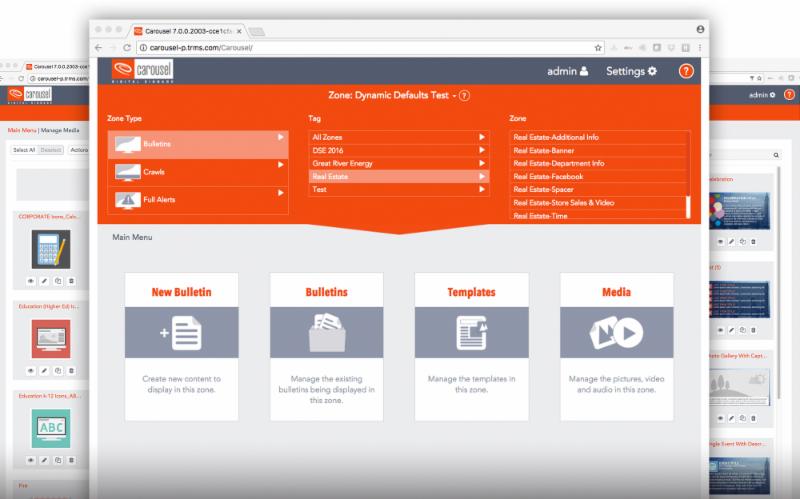This screenshot has width=800, height=499.
Task: Switch to the Carousel 7.0.0.2003 browser tab
Action: (188, 31)
